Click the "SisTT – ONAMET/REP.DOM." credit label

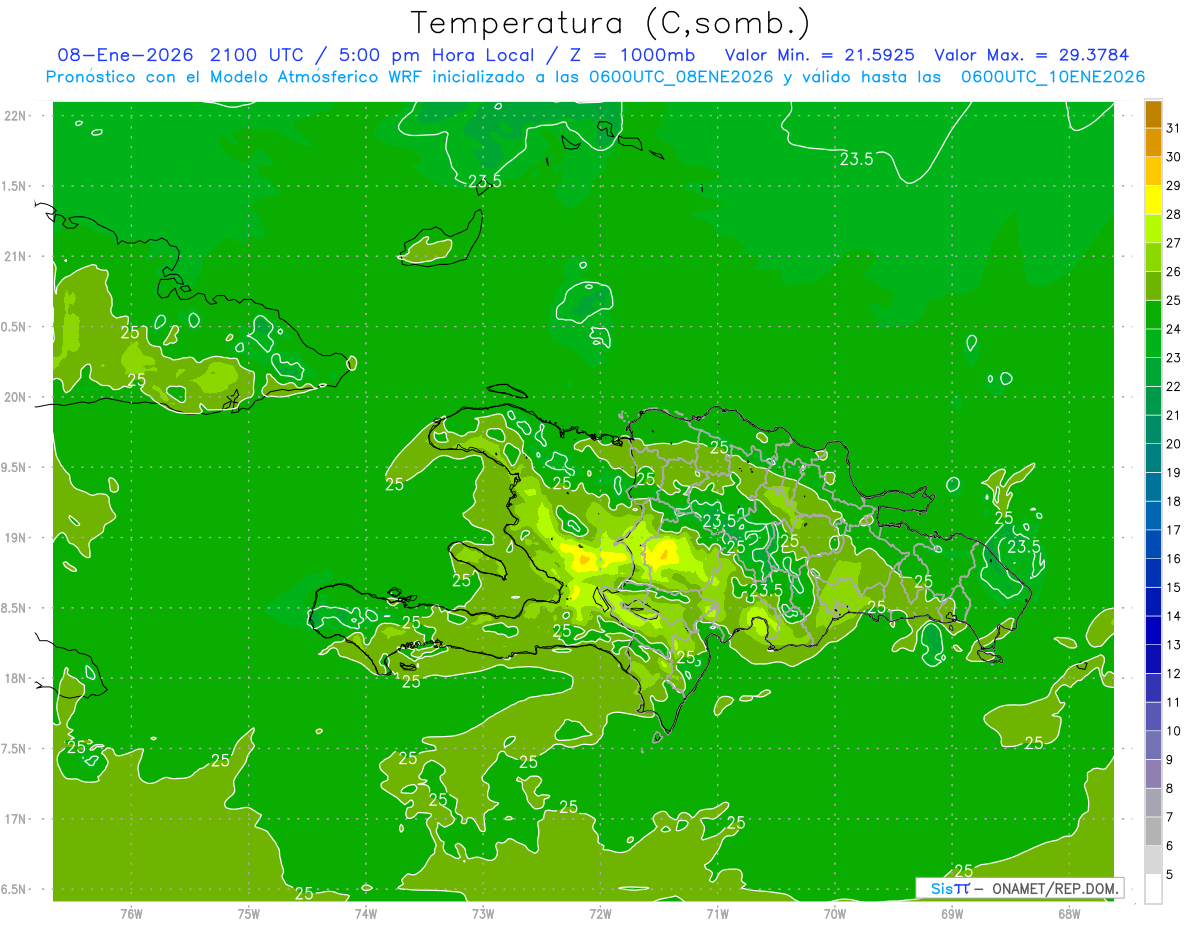(1020, 888)
